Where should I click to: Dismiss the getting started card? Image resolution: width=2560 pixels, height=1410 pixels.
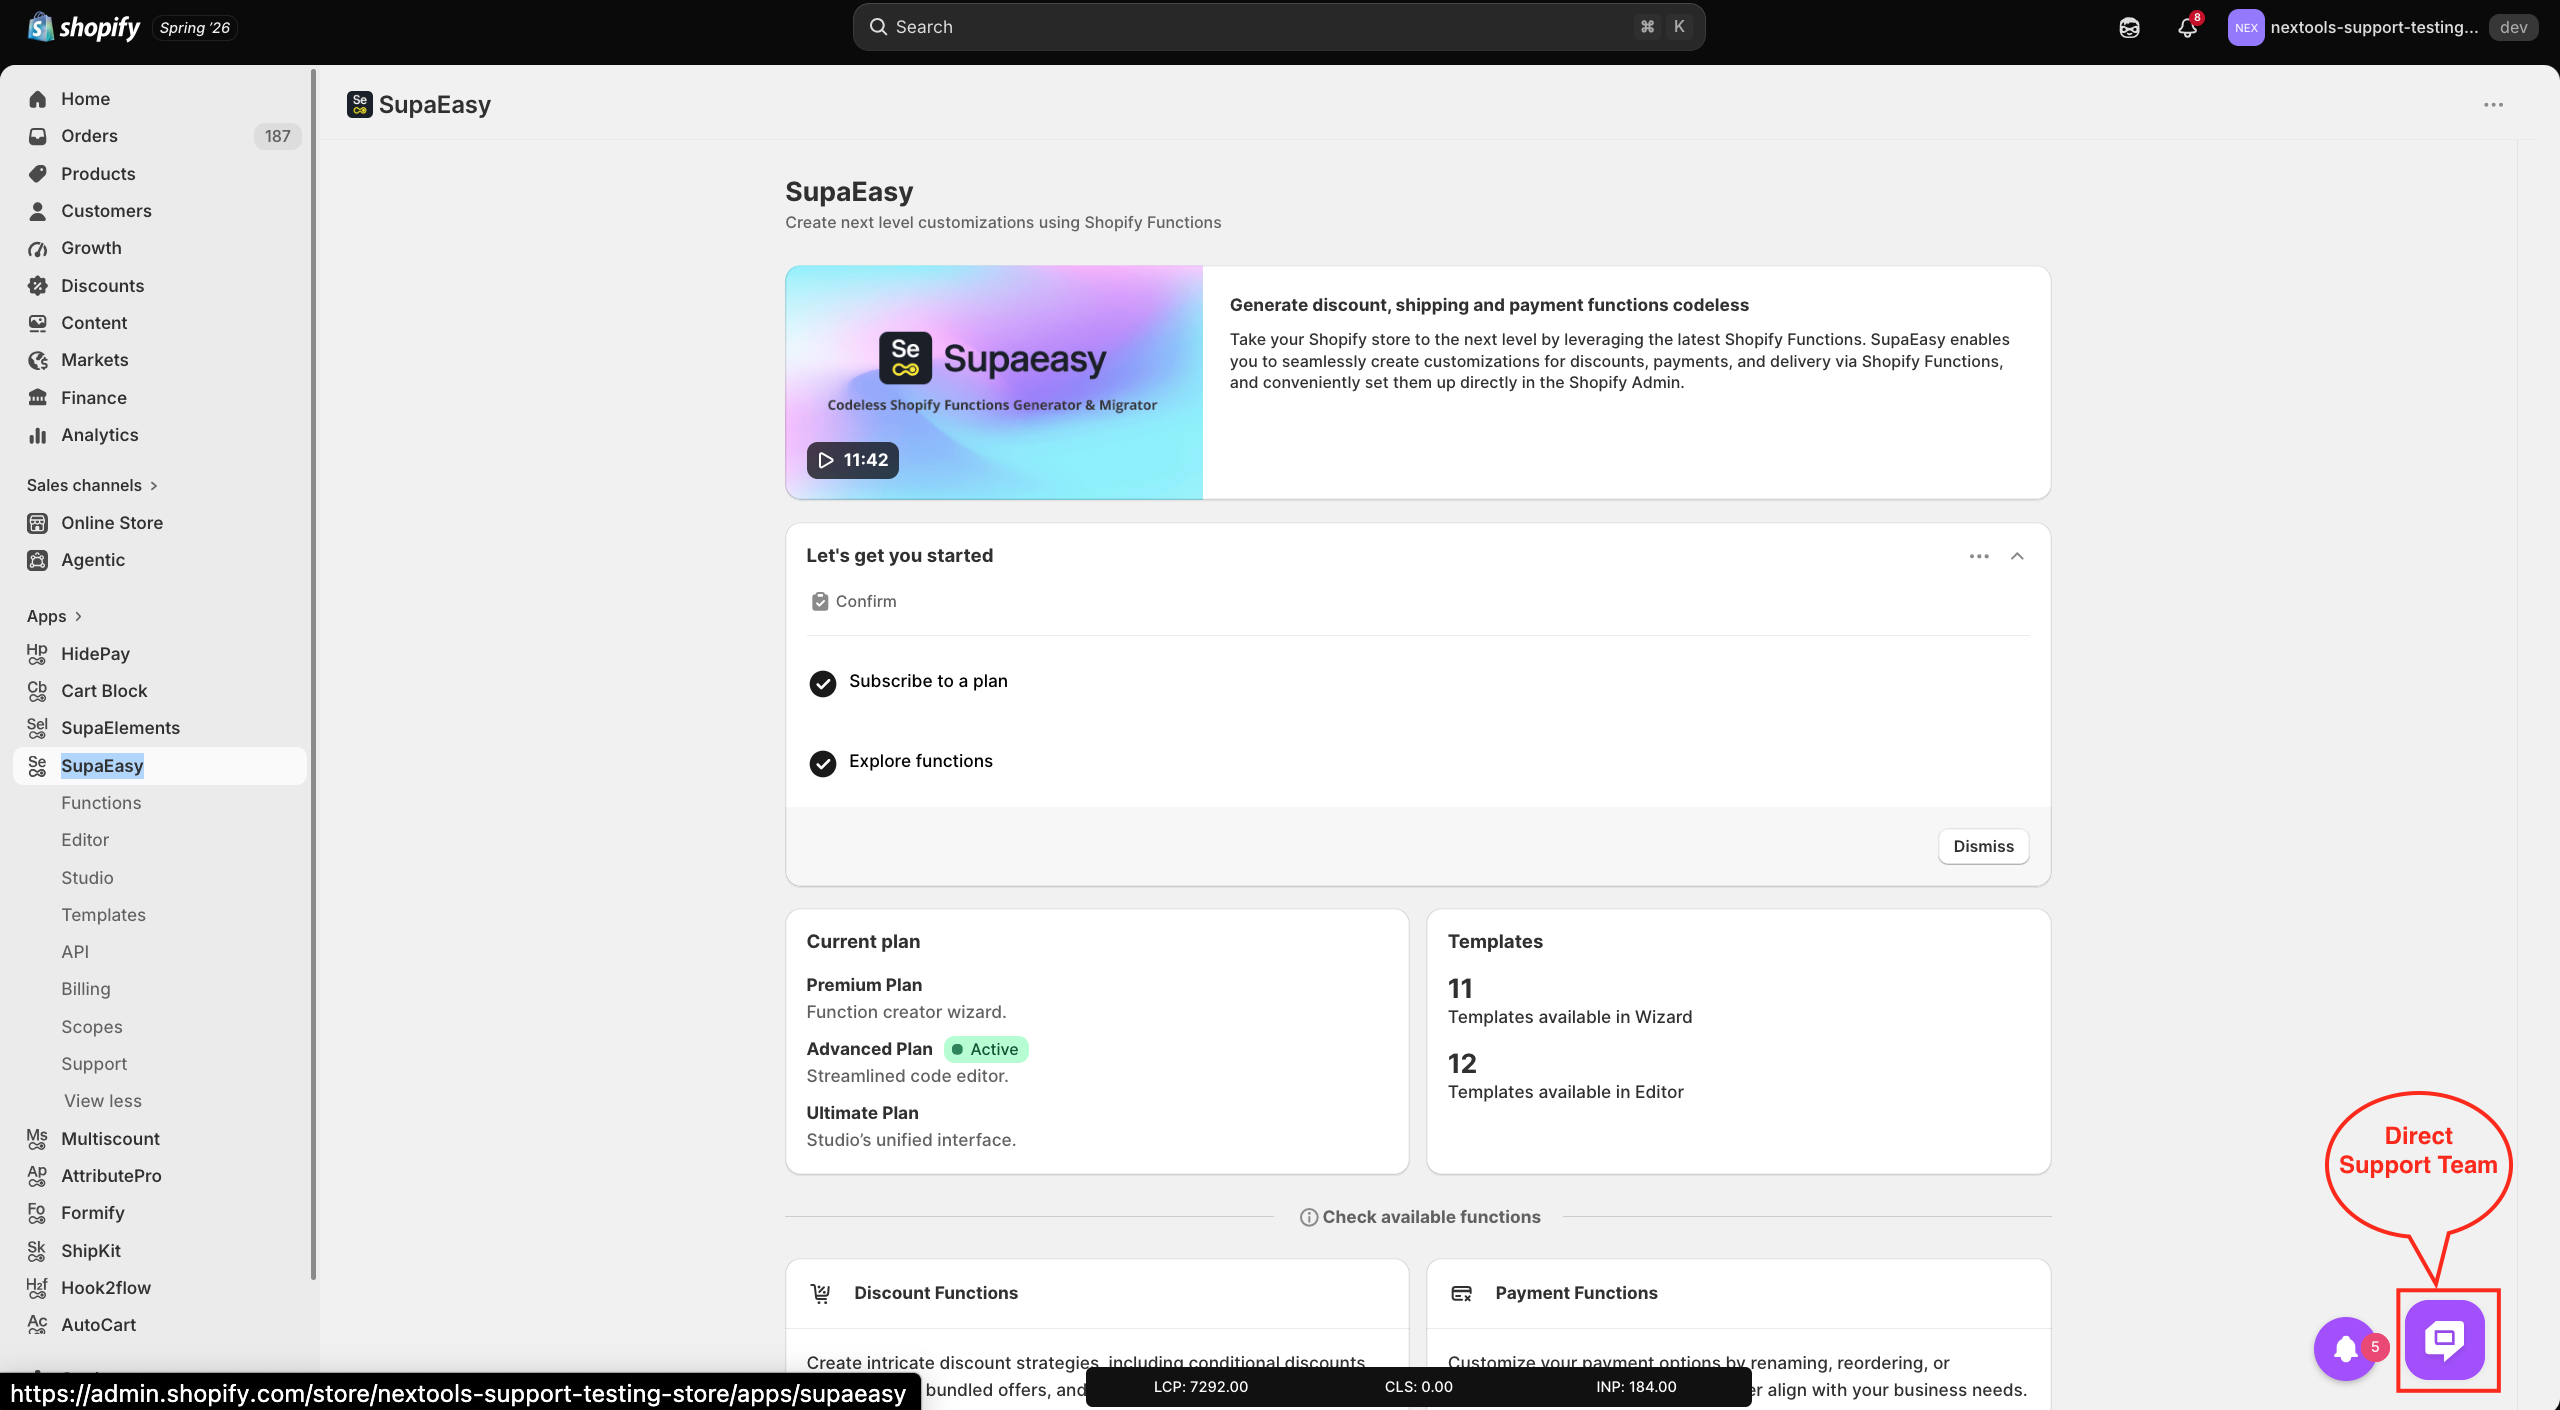pyautogui.click(x=1984, y=846)
